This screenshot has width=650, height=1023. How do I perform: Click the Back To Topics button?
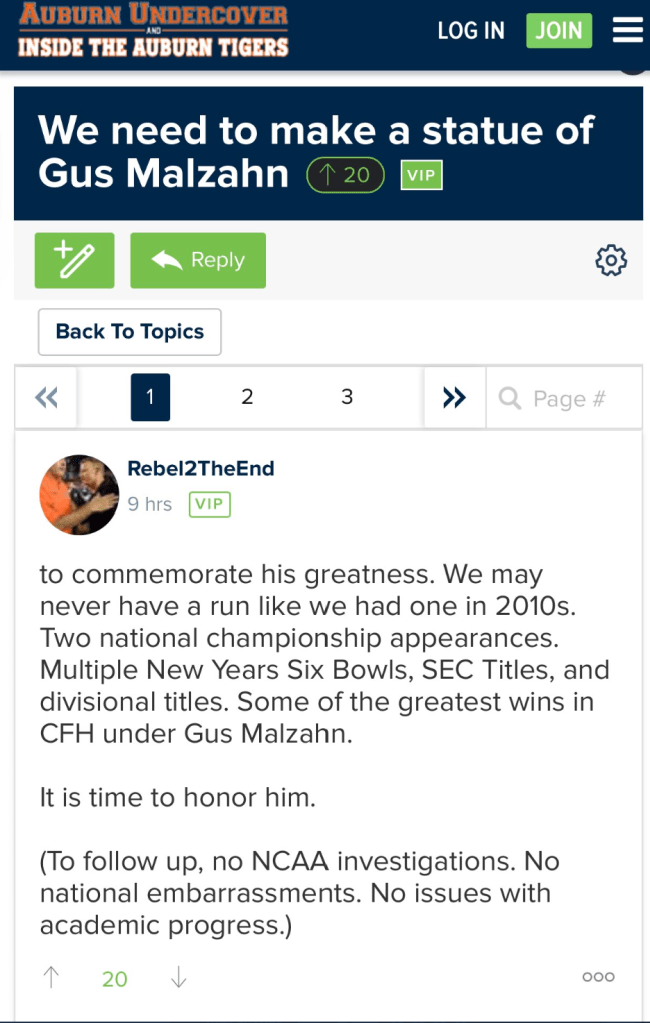pyautogui.click(x=130, y=332)
